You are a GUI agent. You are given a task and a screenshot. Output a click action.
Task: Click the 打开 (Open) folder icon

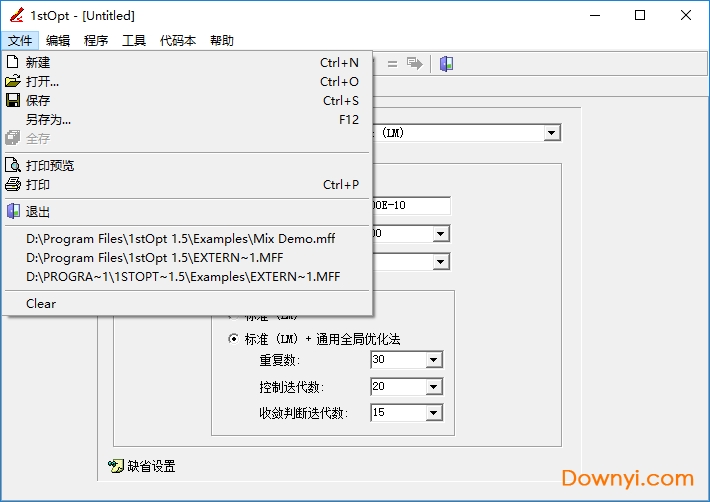click(x=13, y=81)
